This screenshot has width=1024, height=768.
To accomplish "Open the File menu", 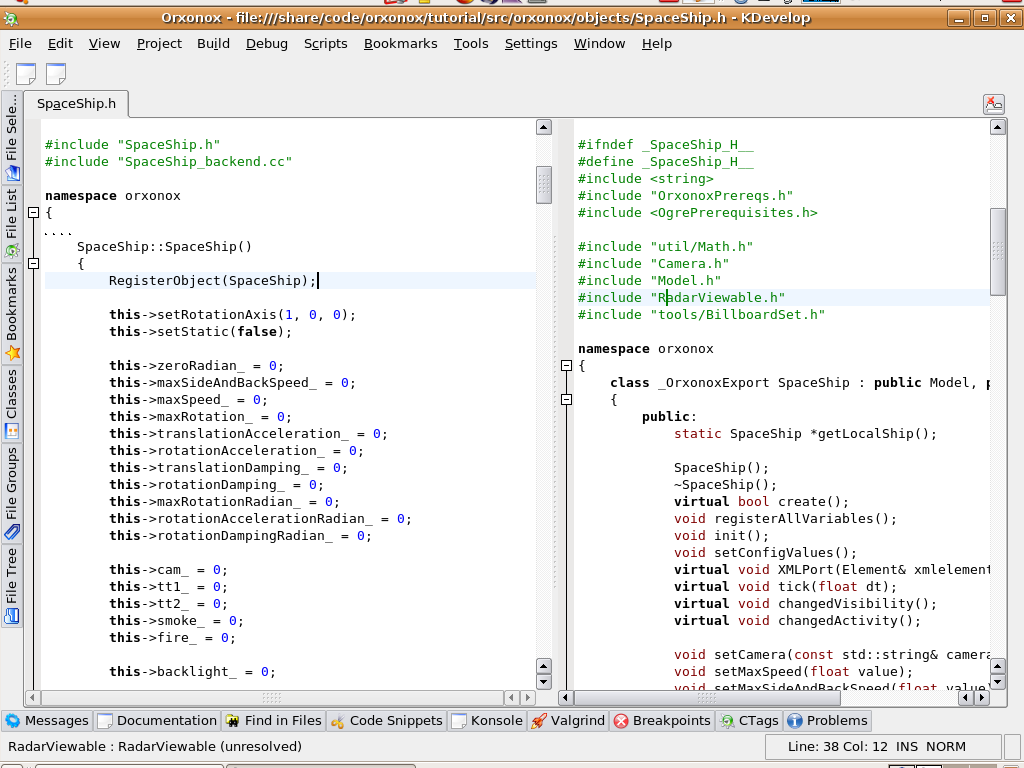I will [20, 44].
